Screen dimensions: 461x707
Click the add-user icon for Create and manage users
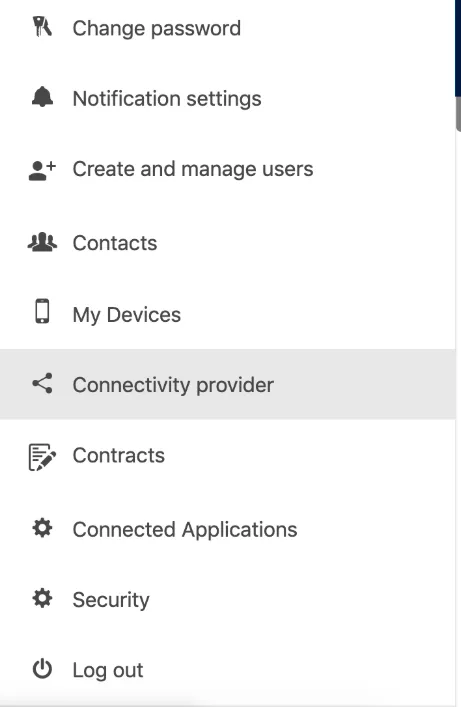coord(42,170)
